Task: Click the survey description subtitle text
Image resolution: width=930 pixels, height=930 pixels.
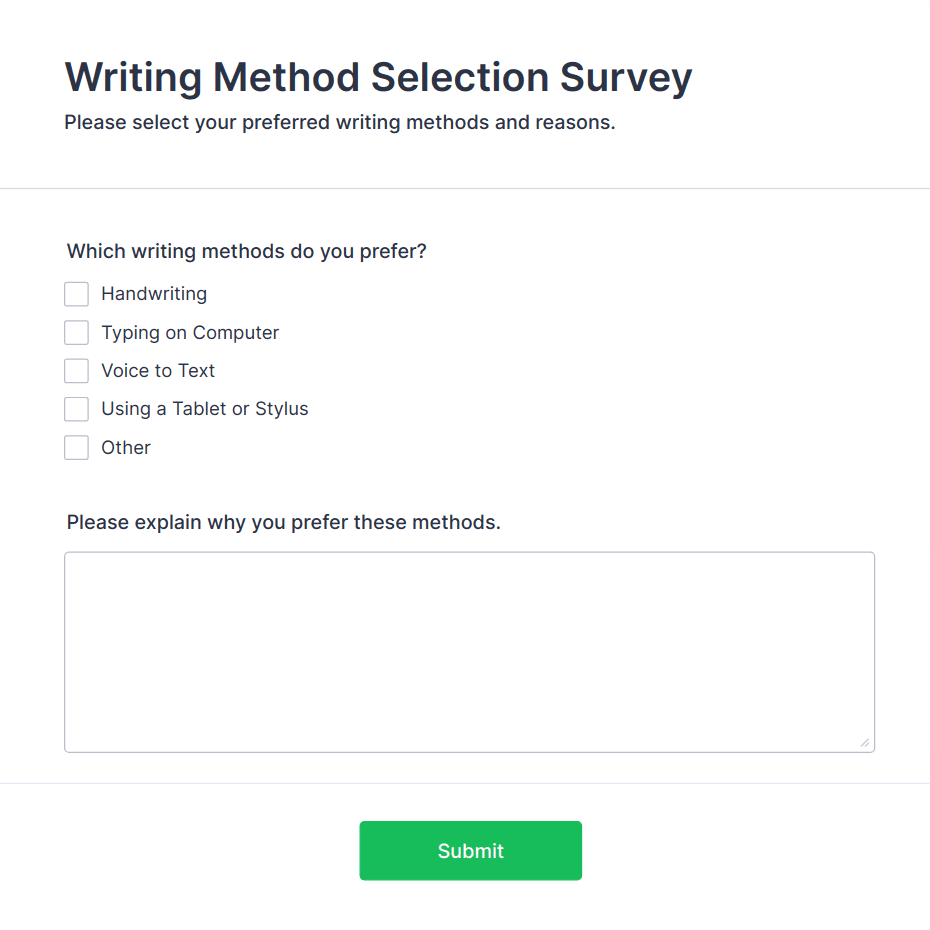Action: pos(339,122)
